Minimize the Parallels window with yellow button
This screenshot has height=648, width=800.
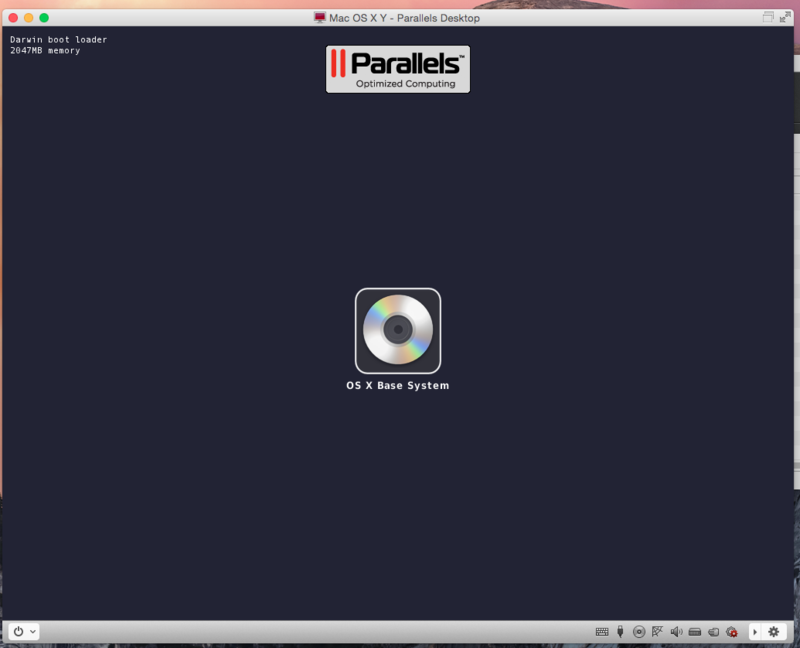click(29, 18)
